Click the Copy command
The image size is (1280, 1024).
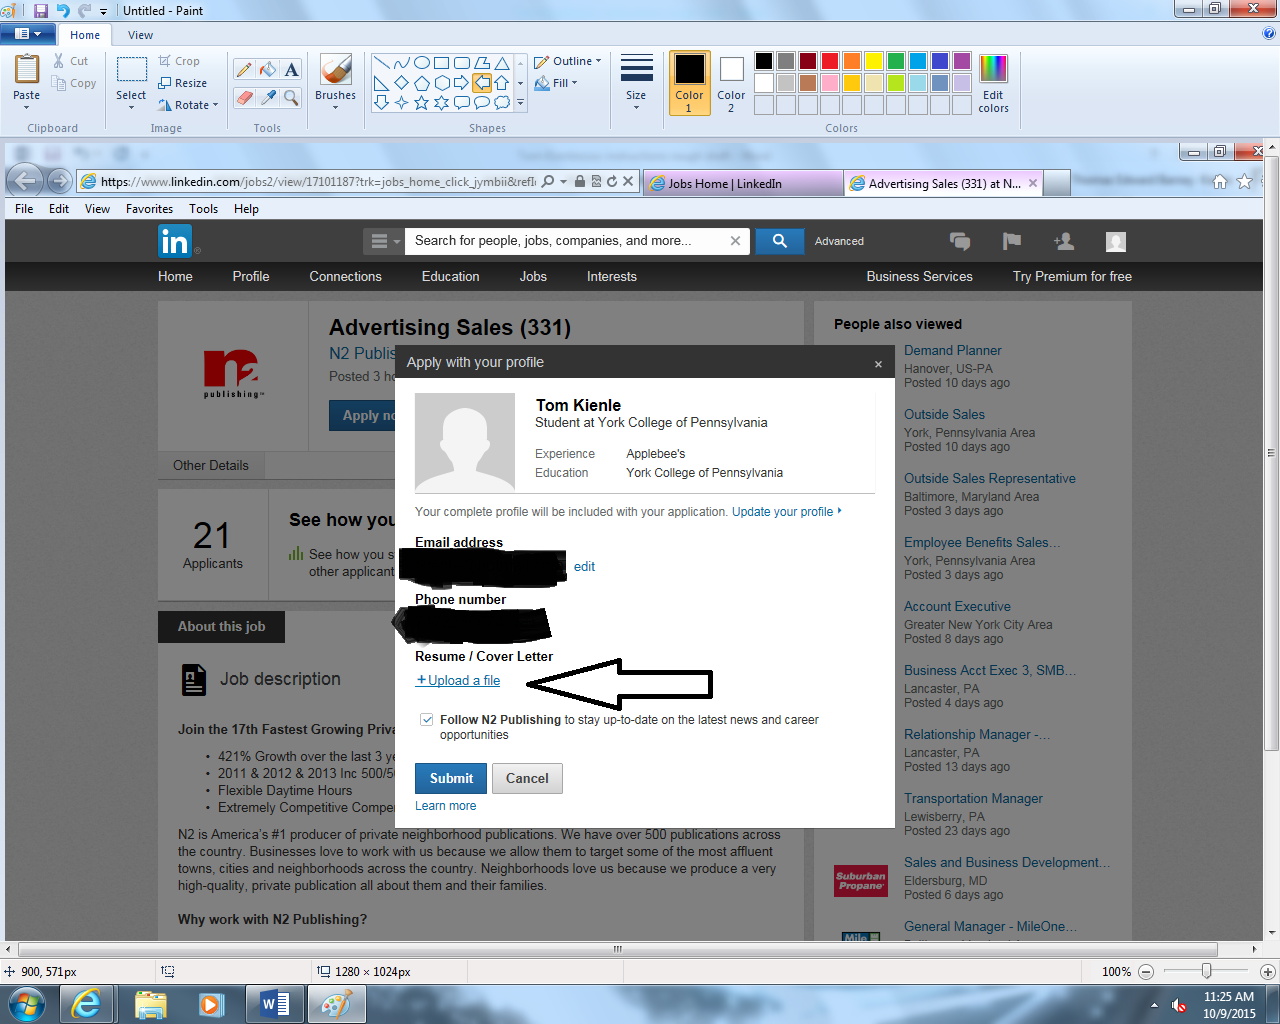75,83
